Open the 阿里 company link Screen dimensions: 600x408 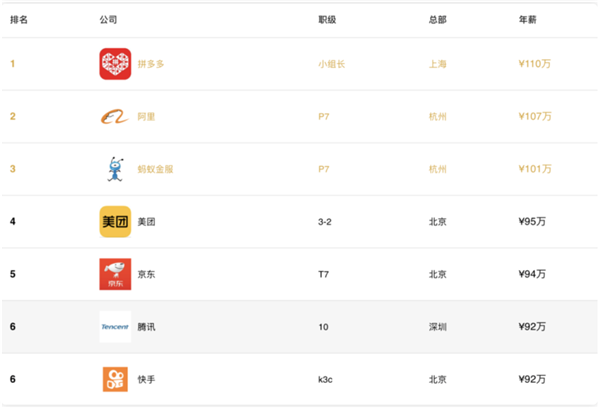click(145, 117)
